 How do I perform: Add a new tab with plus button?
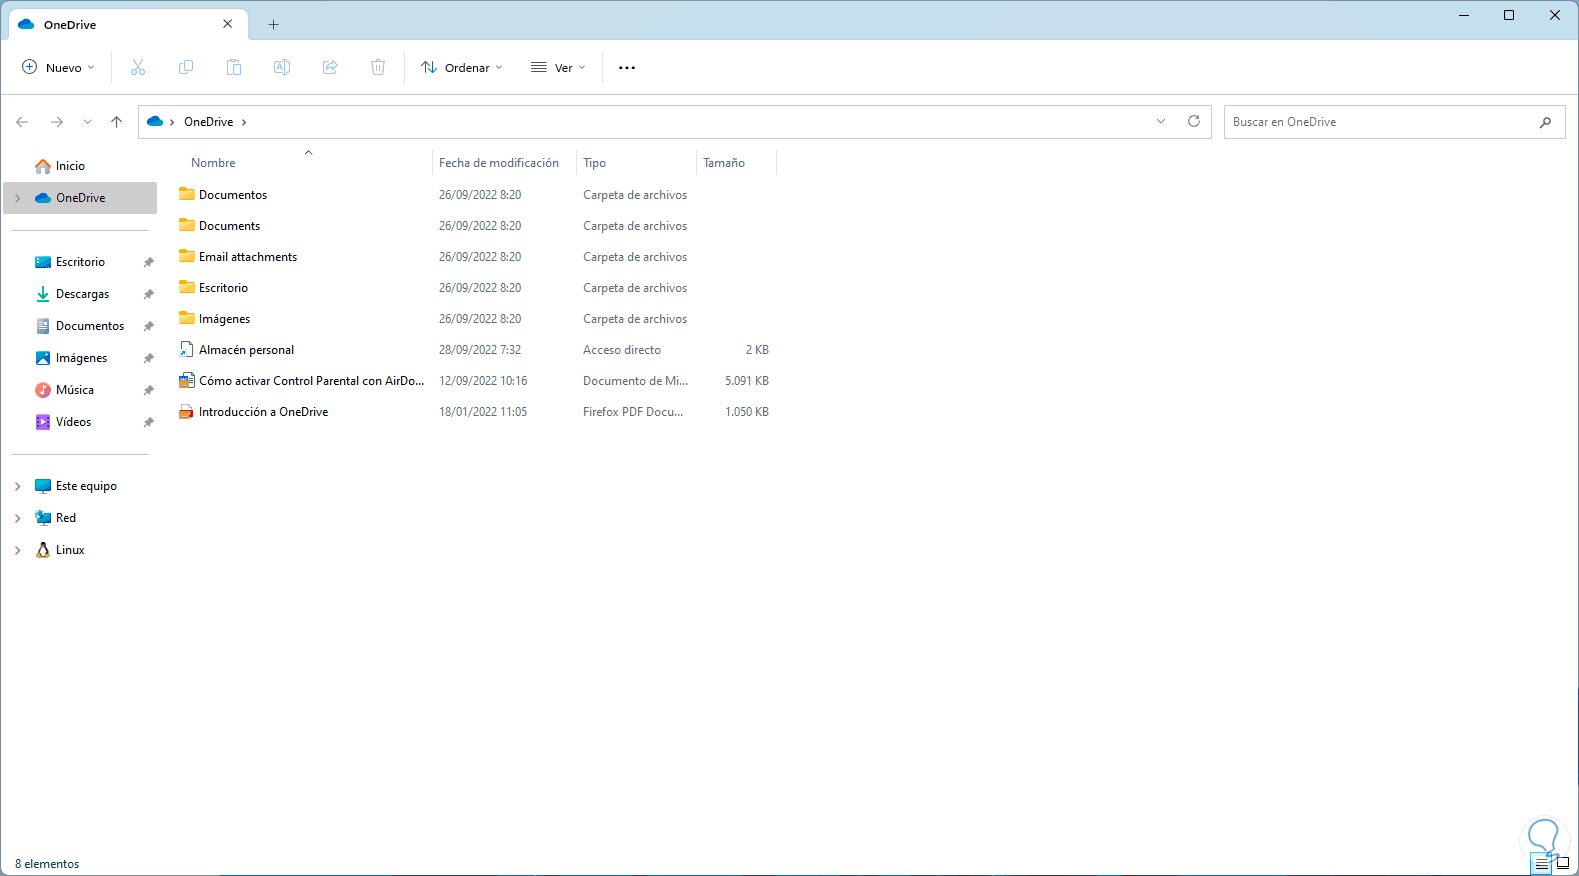[273, 24]
